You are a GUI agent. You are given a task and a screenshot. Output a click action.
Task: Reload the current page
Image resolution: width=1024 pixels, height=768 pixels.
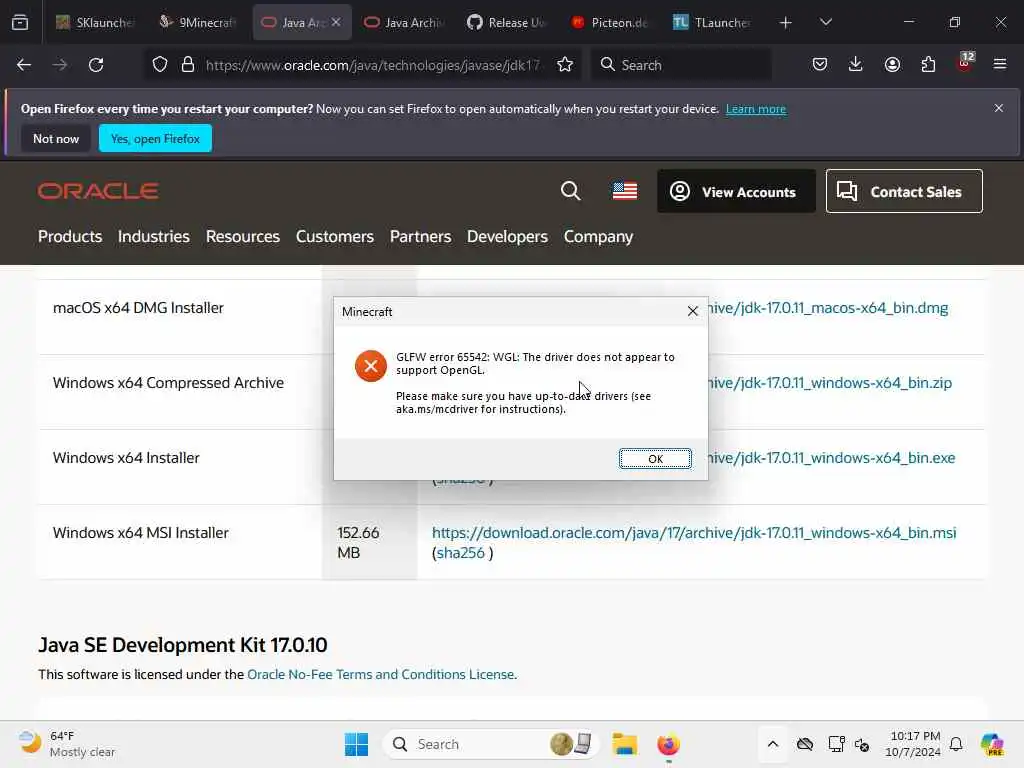click(x=96, y=65)
